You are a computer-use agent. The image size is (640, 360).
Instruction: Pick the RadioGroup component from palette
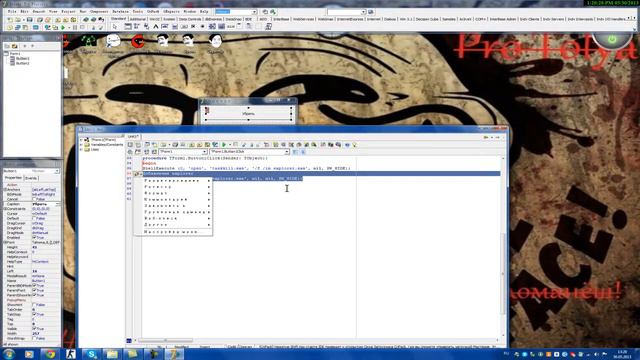click(249, 27)
